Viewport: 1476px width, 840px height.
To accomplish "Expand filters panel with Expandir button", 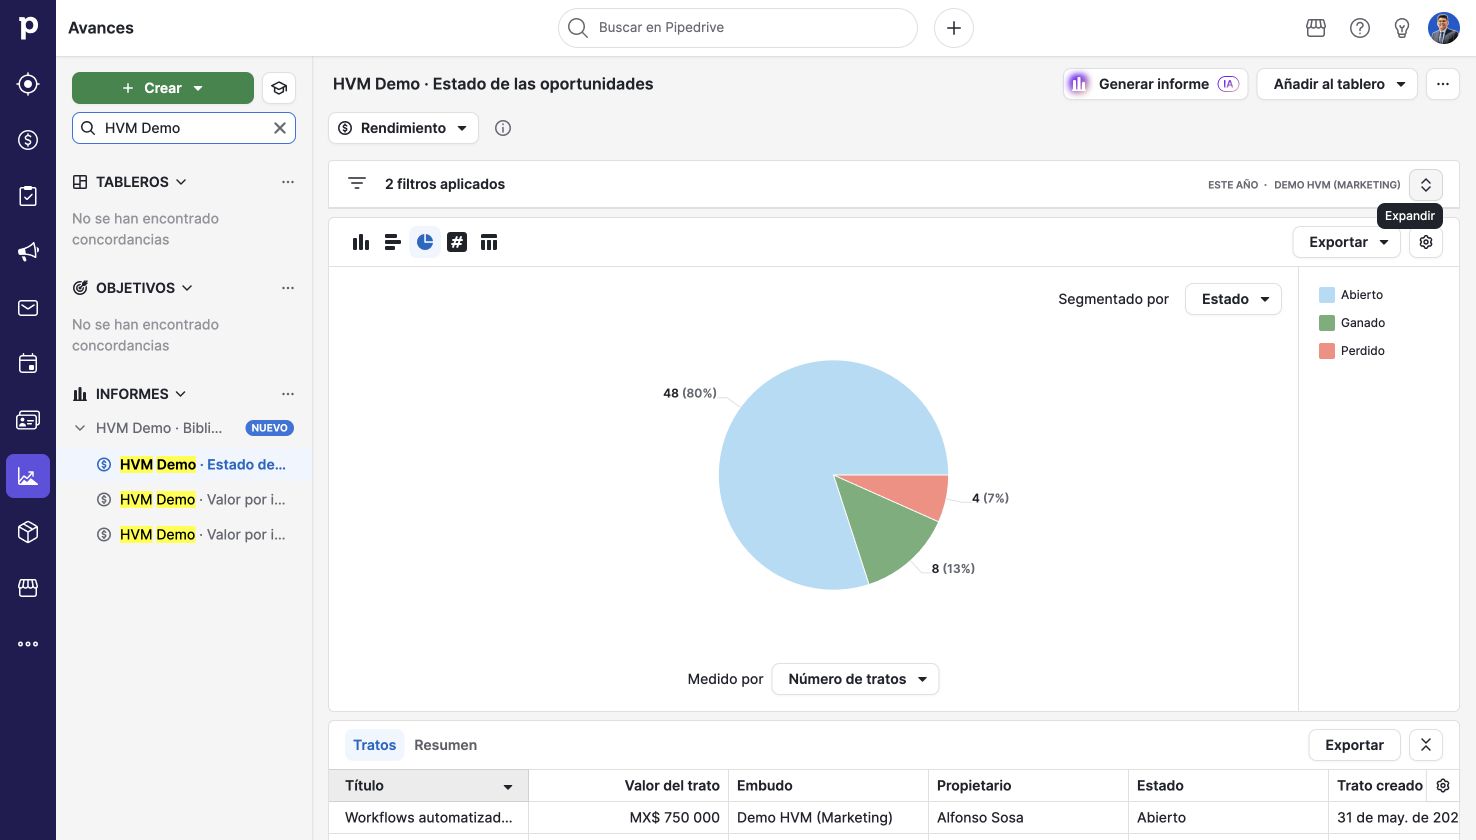I will (1426, 185).
